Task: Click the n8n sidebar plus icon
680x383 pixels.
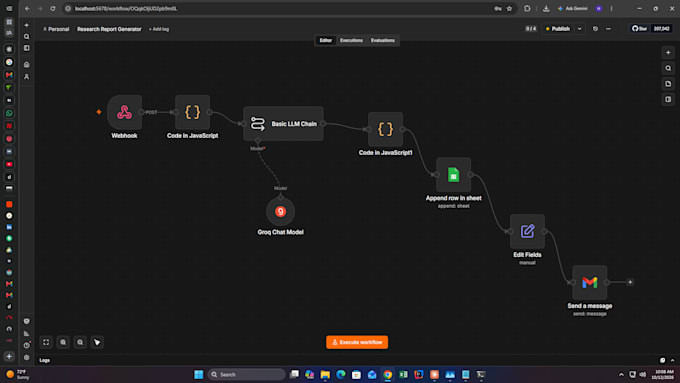Action: pyautogui.click(x=26, y=25)
